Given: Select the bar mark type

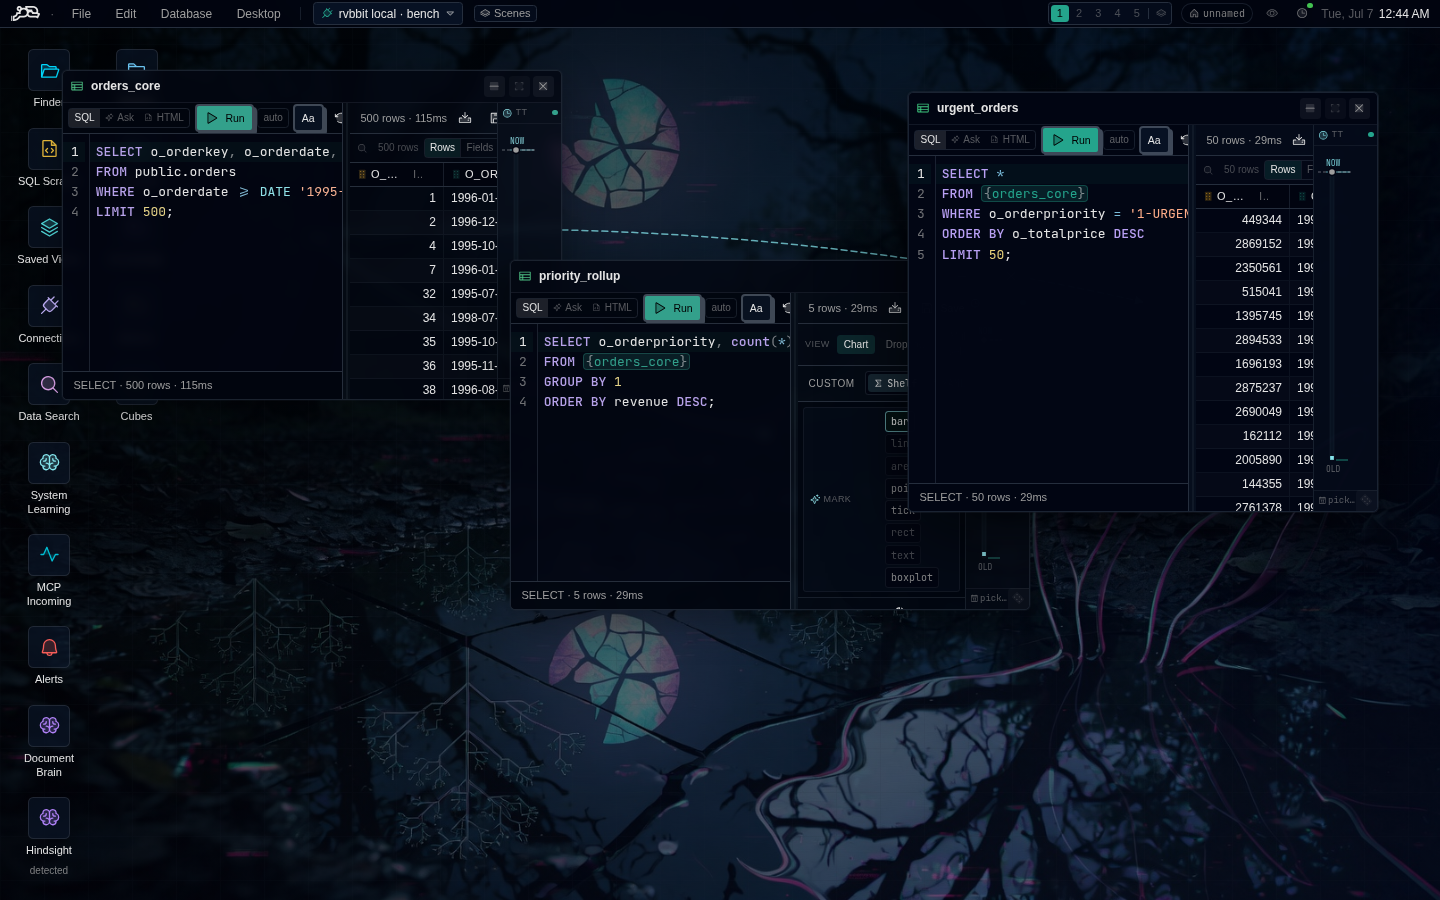Looking at the screenshot, I should [x=898, y=421].
